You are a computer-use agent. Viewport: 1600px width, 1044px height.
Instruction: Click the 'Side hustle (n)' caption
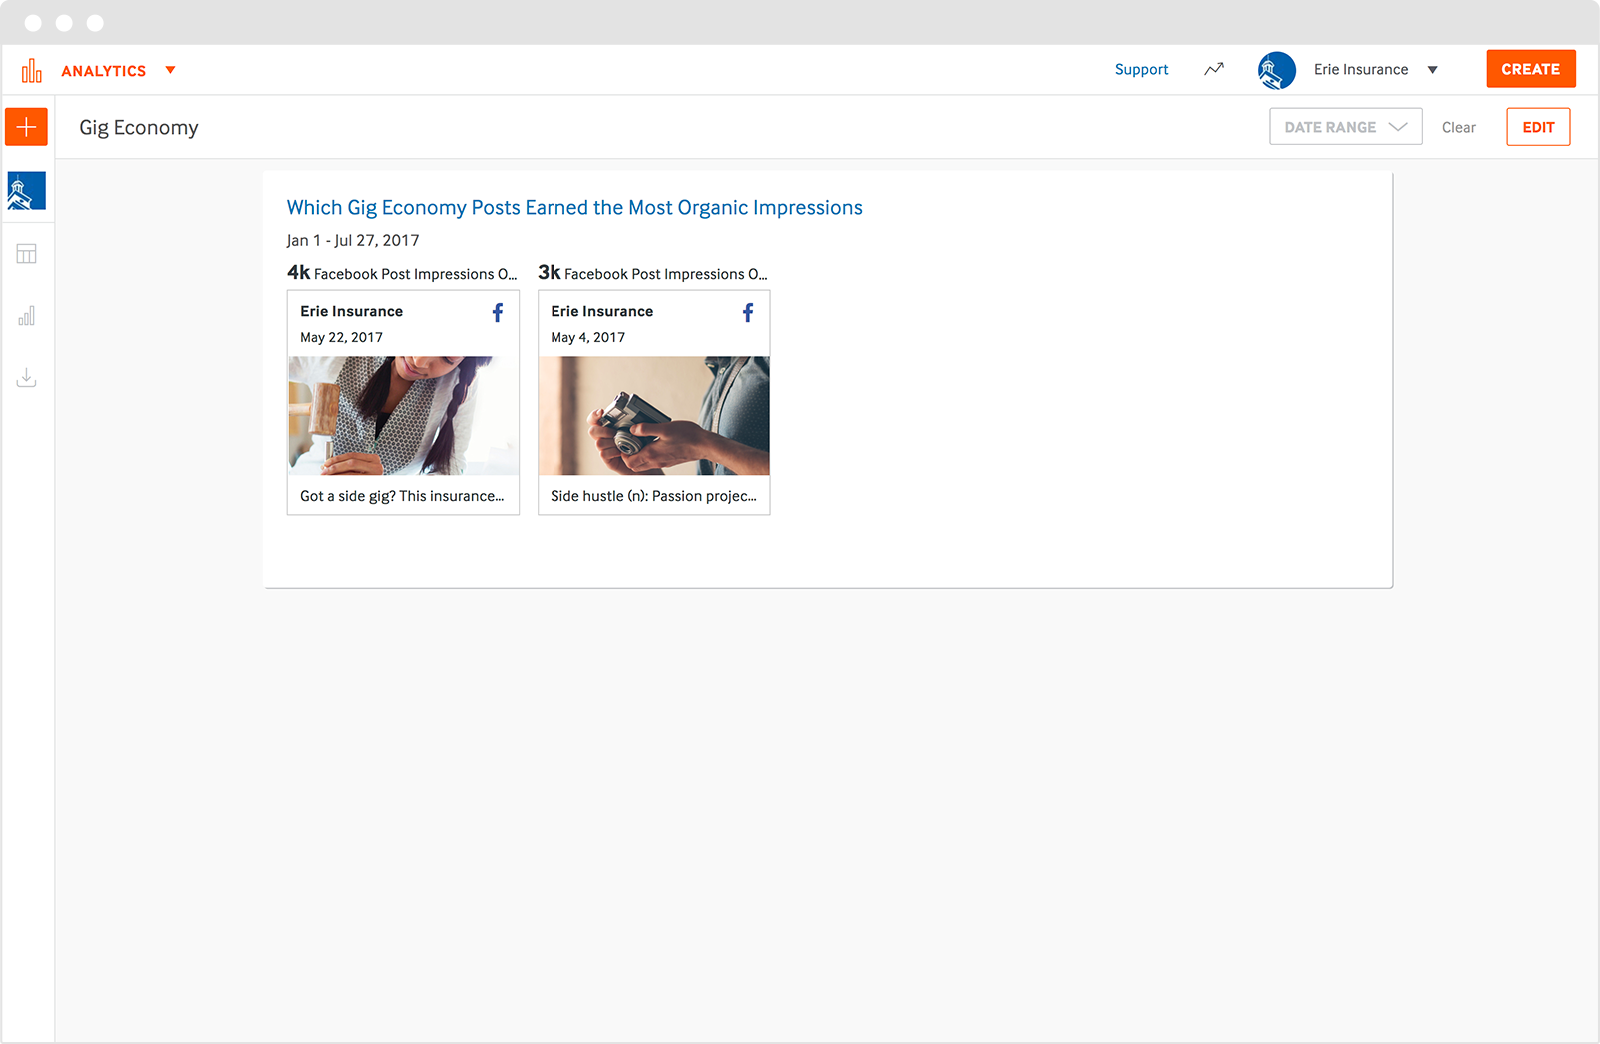(x=654, y=496)
